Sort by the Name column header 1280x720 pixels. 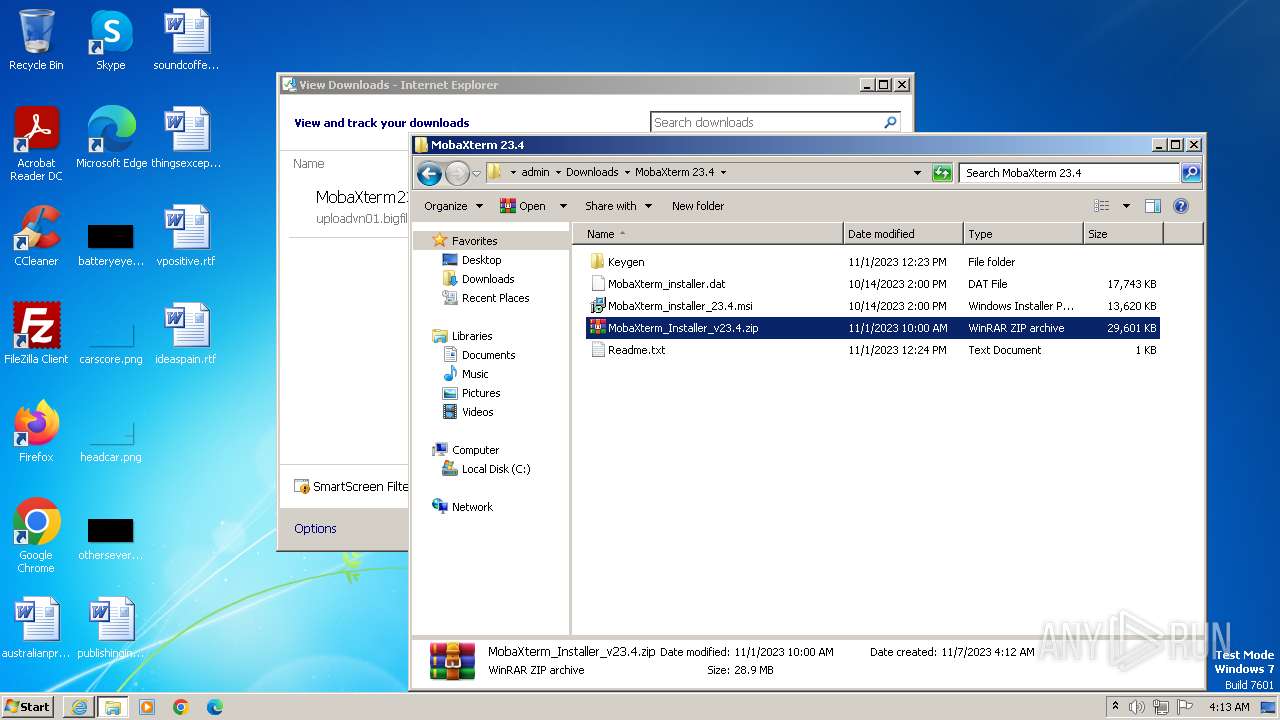coord(708,234)
